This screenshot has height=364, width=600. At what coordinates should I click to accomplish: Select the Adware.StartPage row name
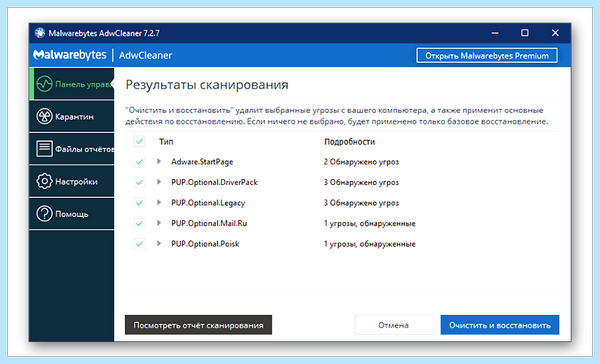(202, 162)
